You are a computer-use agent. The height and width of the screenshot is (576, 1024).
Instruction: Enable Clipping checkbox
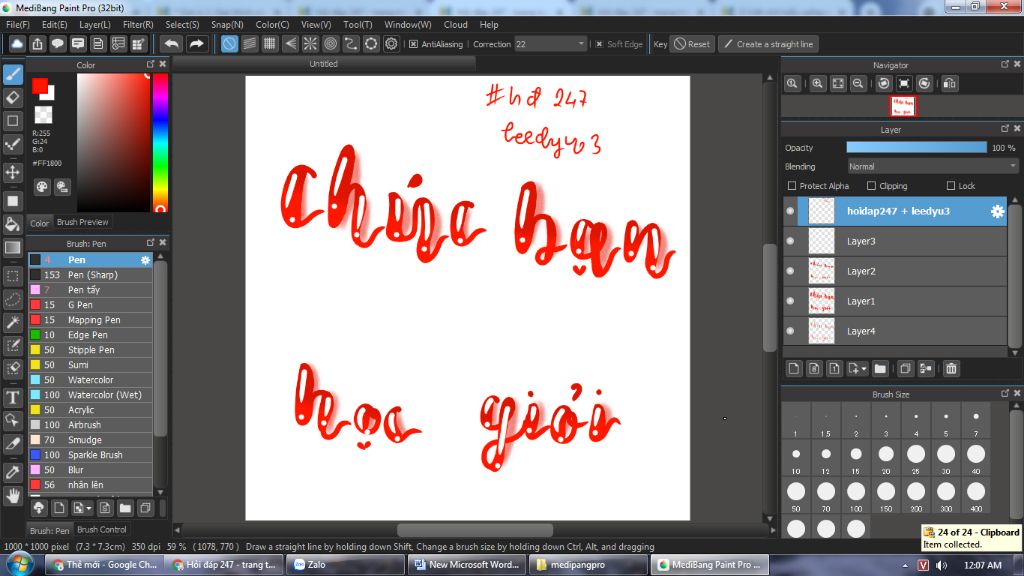871,186
